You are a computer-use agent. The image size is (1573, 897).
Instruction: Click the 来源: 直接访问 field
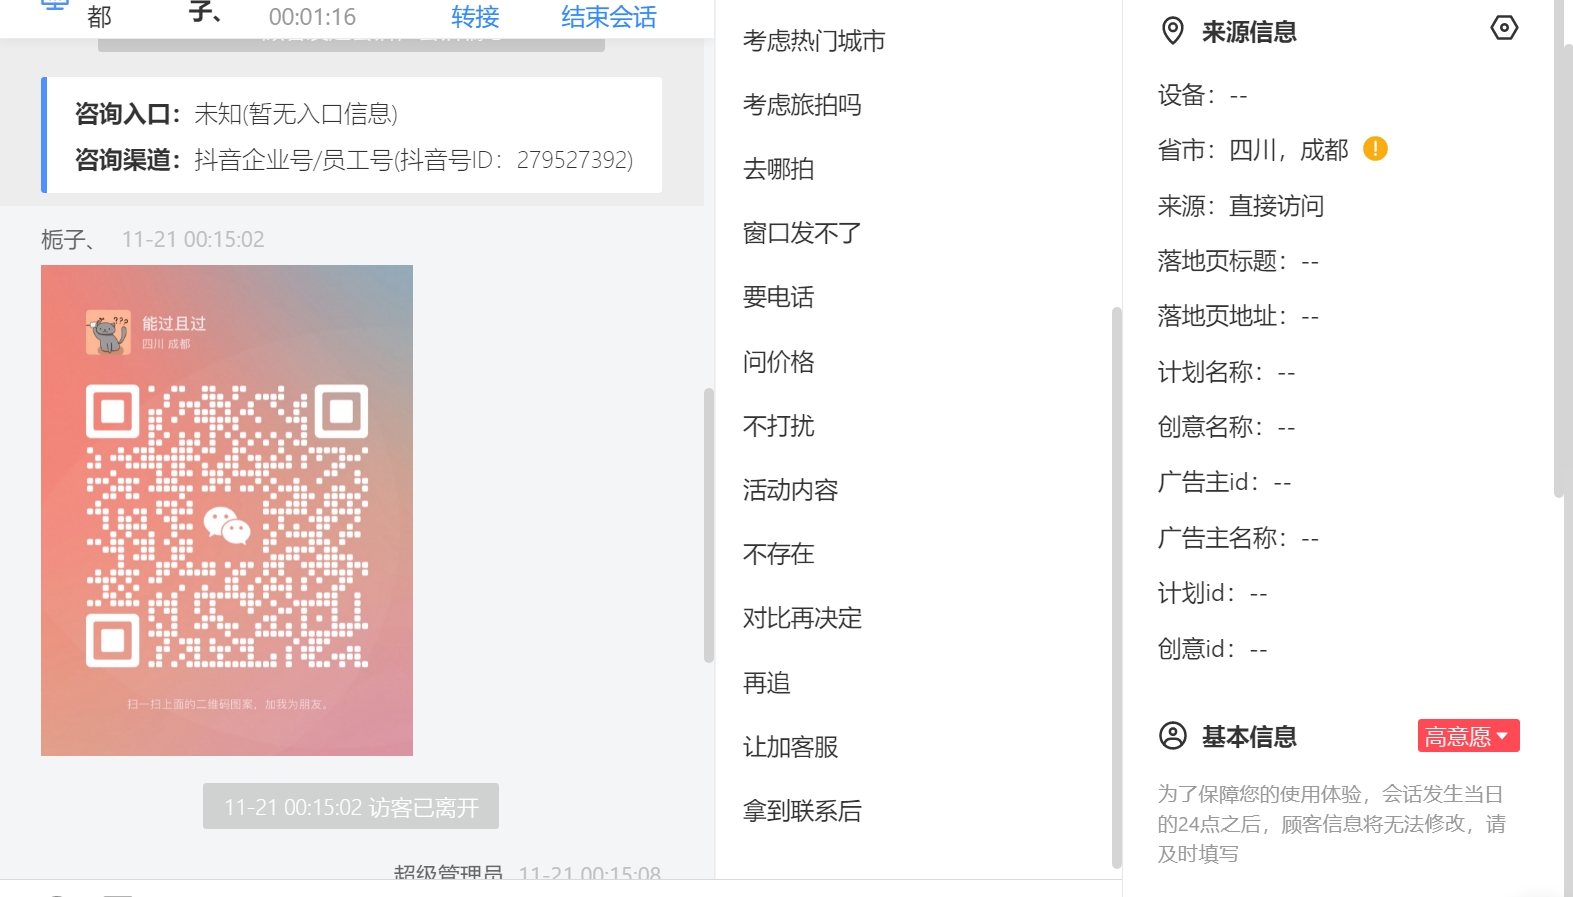(1240, 206)
